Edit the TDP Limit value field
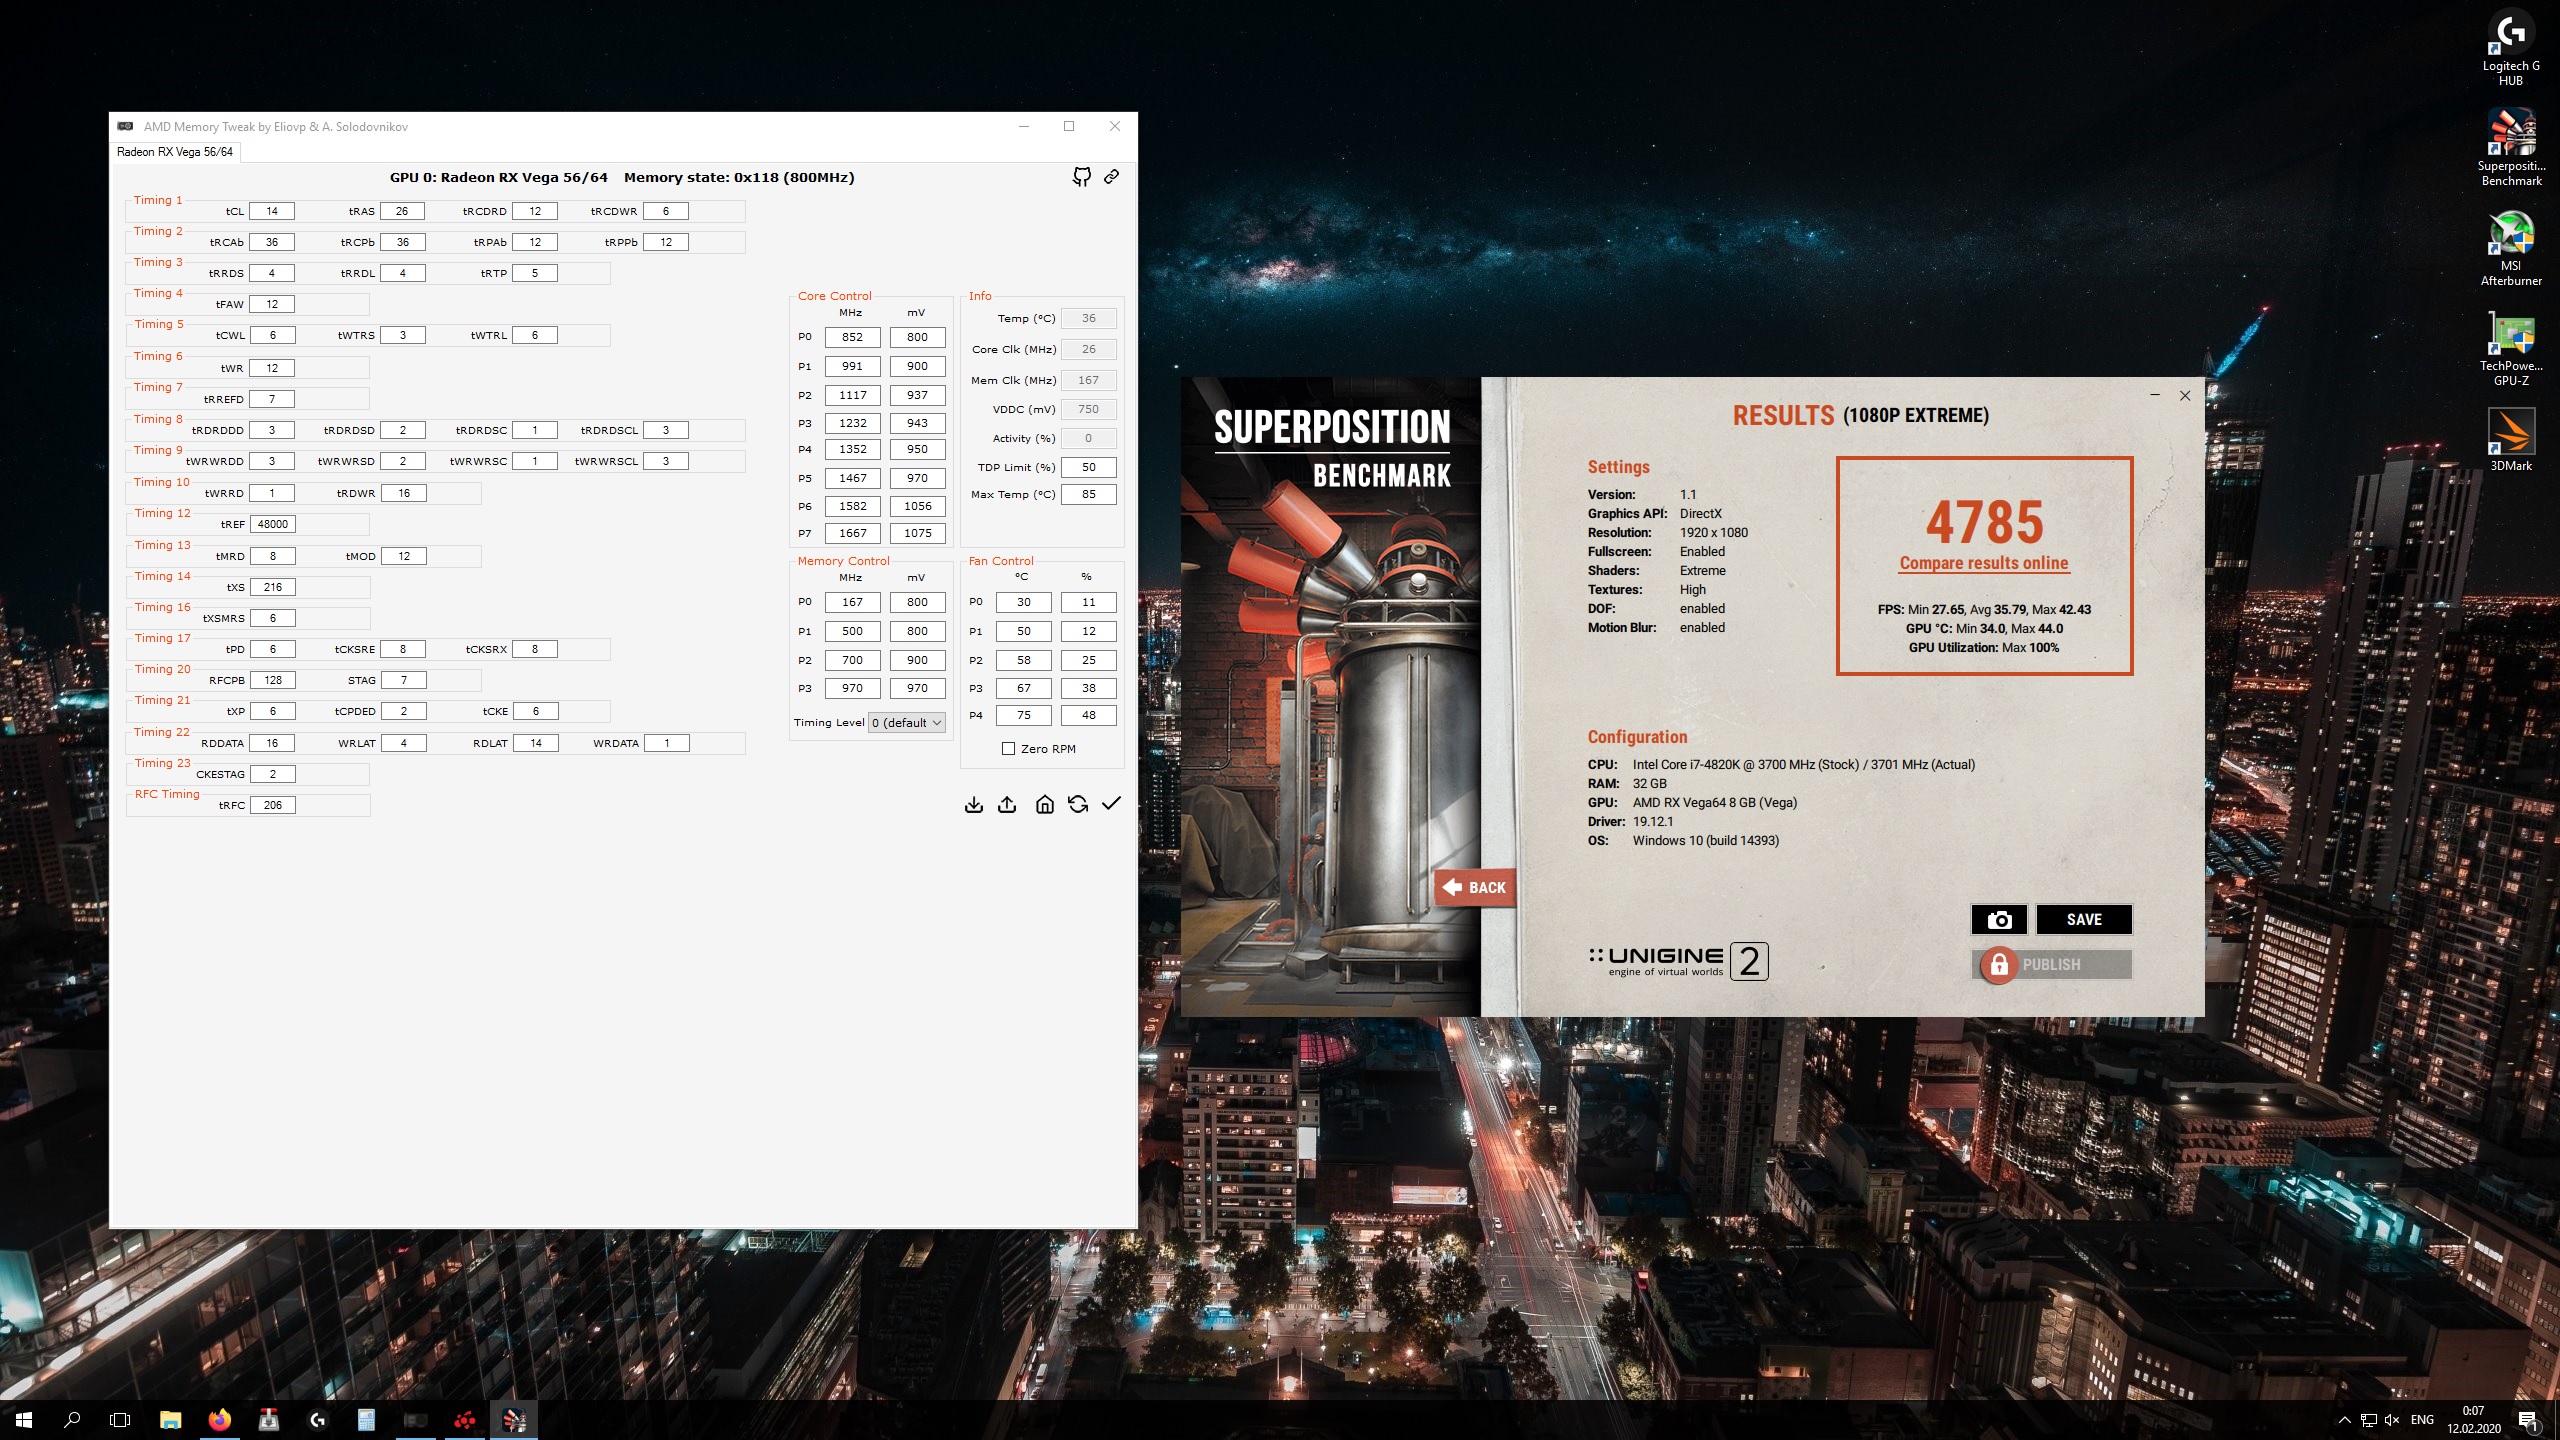Viewport: 2560px width, 1440px height. tap(1088, 467)
